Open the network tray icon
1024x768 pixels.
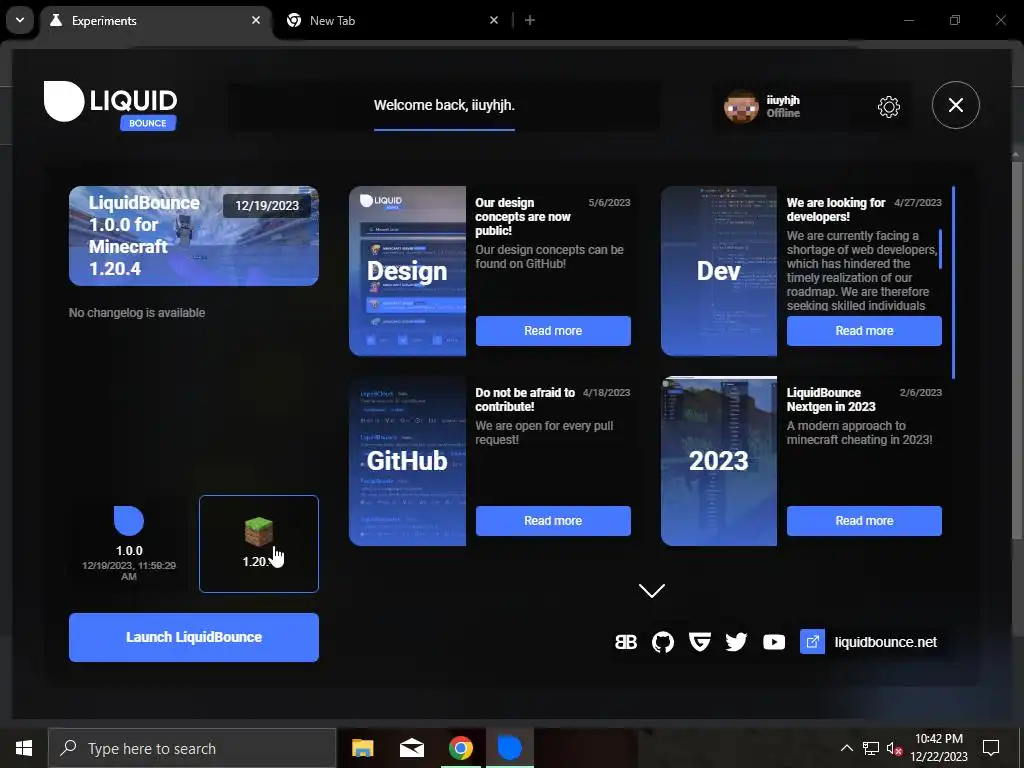871,748
